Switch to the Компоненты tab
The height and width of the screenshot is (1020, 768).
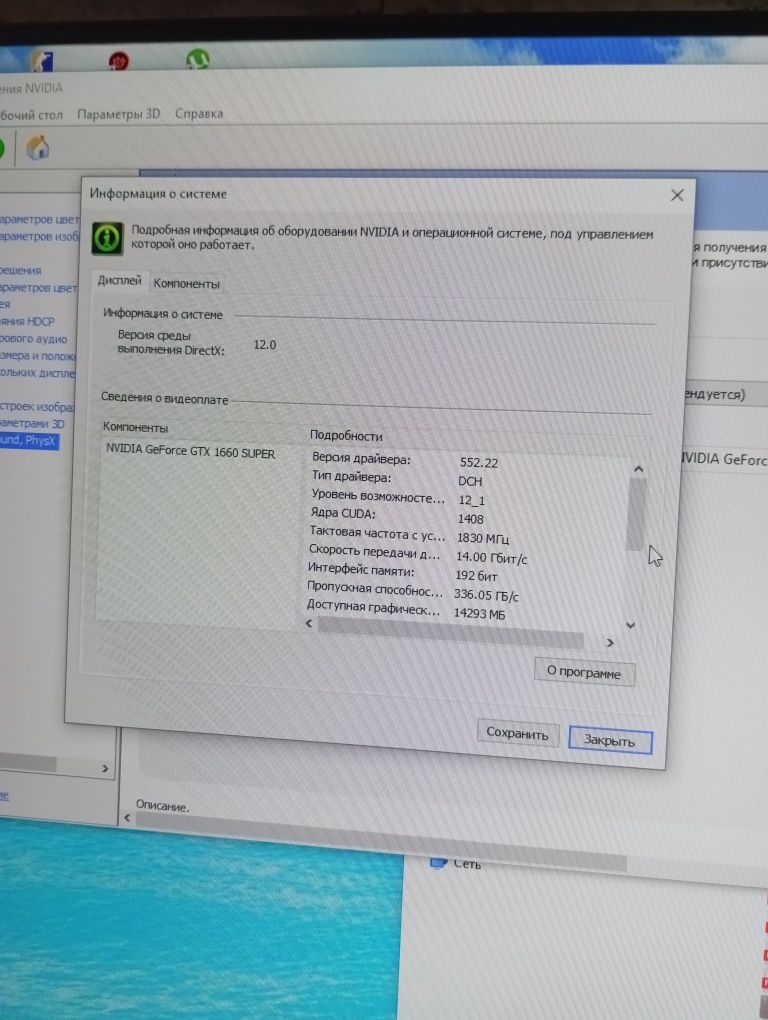pyautogui.click(x=187, y=284)
